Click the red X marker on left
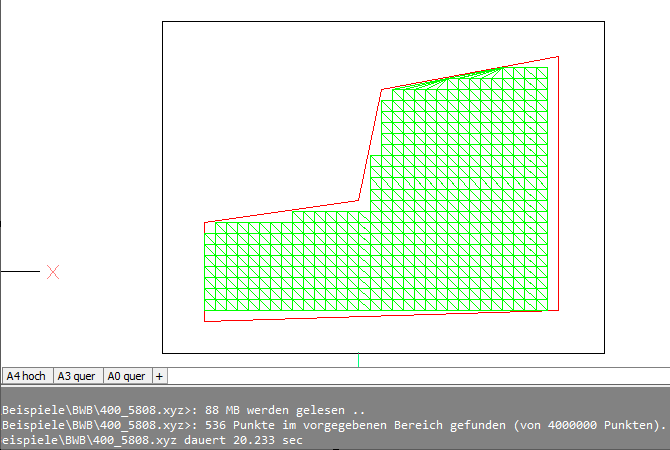Image resolution: width=670 pixels, height=450 pixels. pos(53,271)
